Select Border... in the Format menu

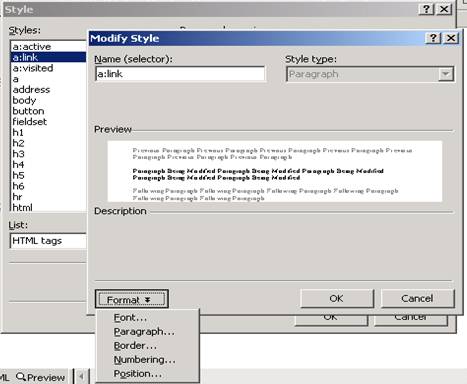[x=135, y=346]
